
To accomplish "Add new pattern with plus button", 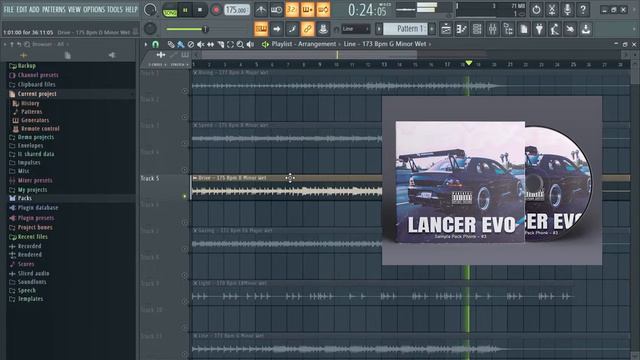I will pyautogui.click(x=432, y=29).
